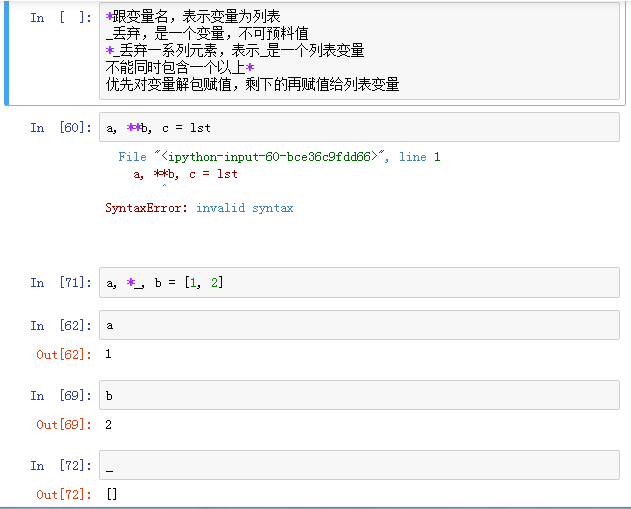Click the top cell with Chinese notes
This screenshot has height=509, width=631.
(x=359, y=51)
